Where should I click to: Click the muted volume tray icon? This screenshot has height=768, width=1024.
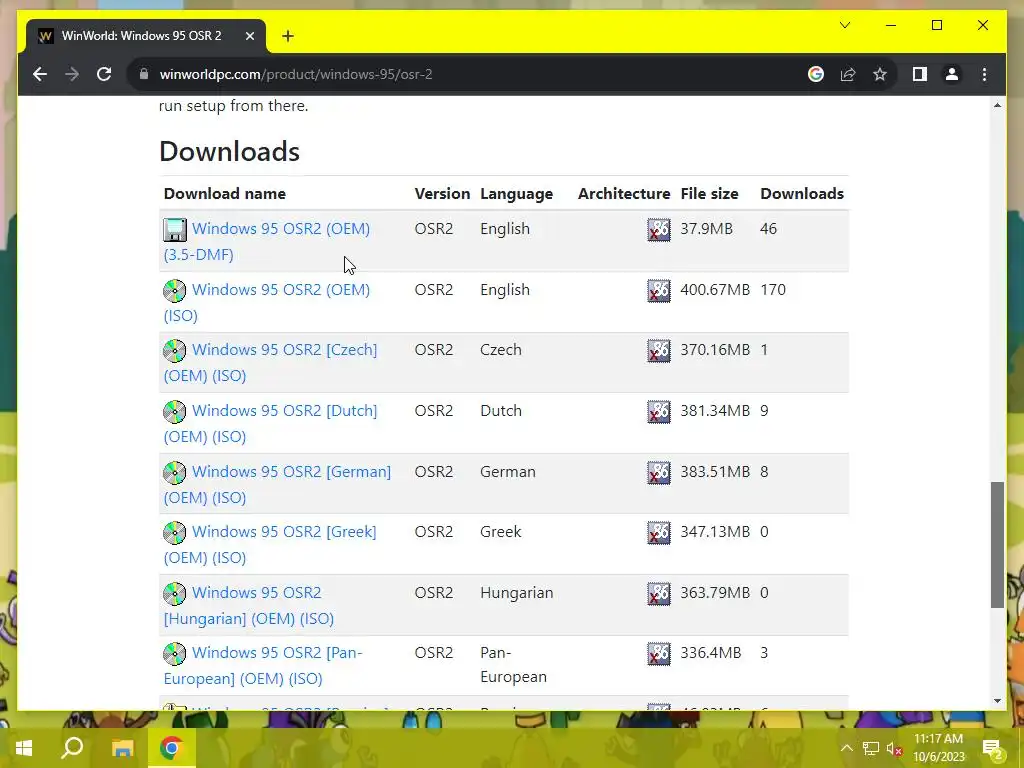[894, 748]
